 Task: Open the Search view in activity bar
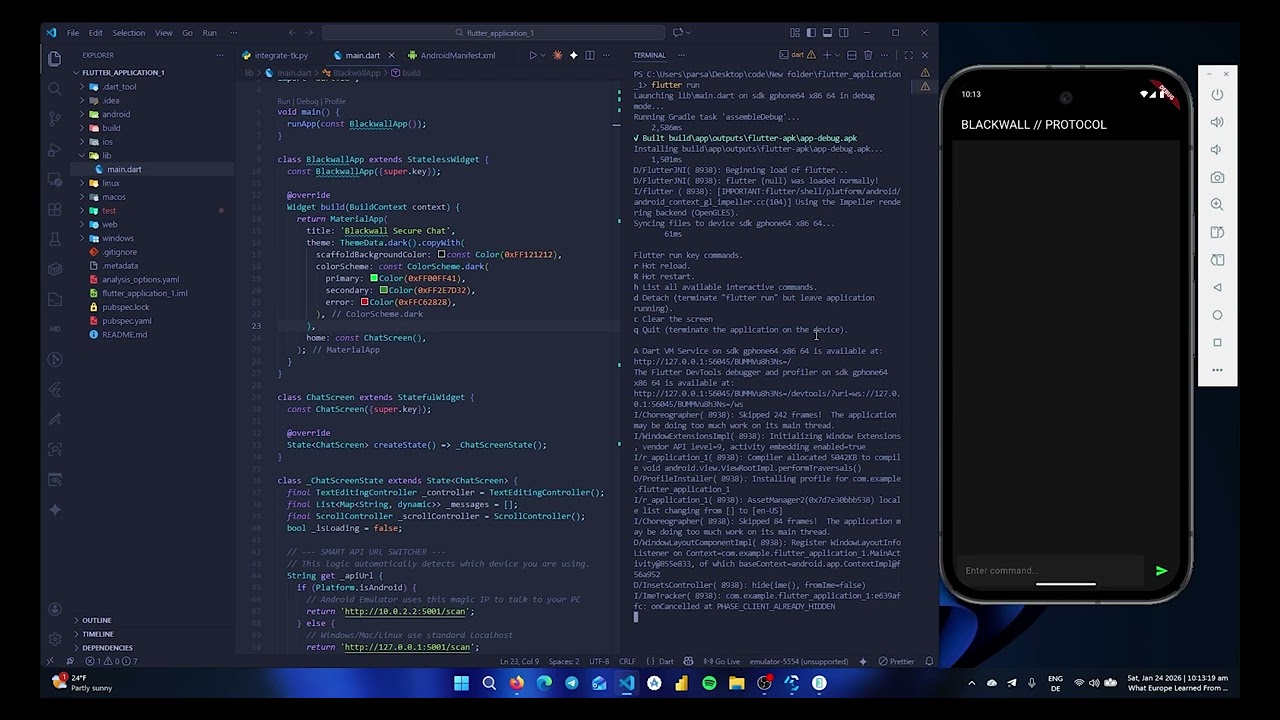click(54, 89)
